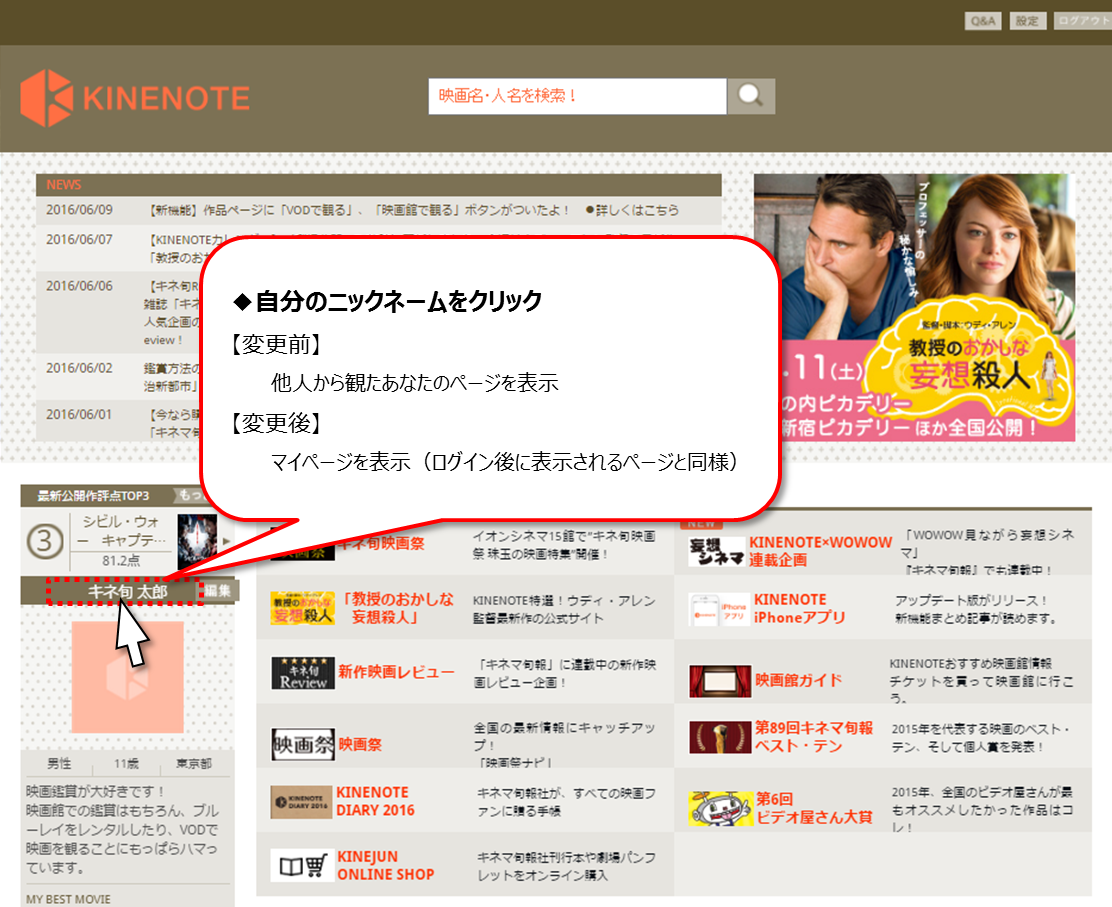
Task: Open 設定 settings at top
Action: [1026, 21]
